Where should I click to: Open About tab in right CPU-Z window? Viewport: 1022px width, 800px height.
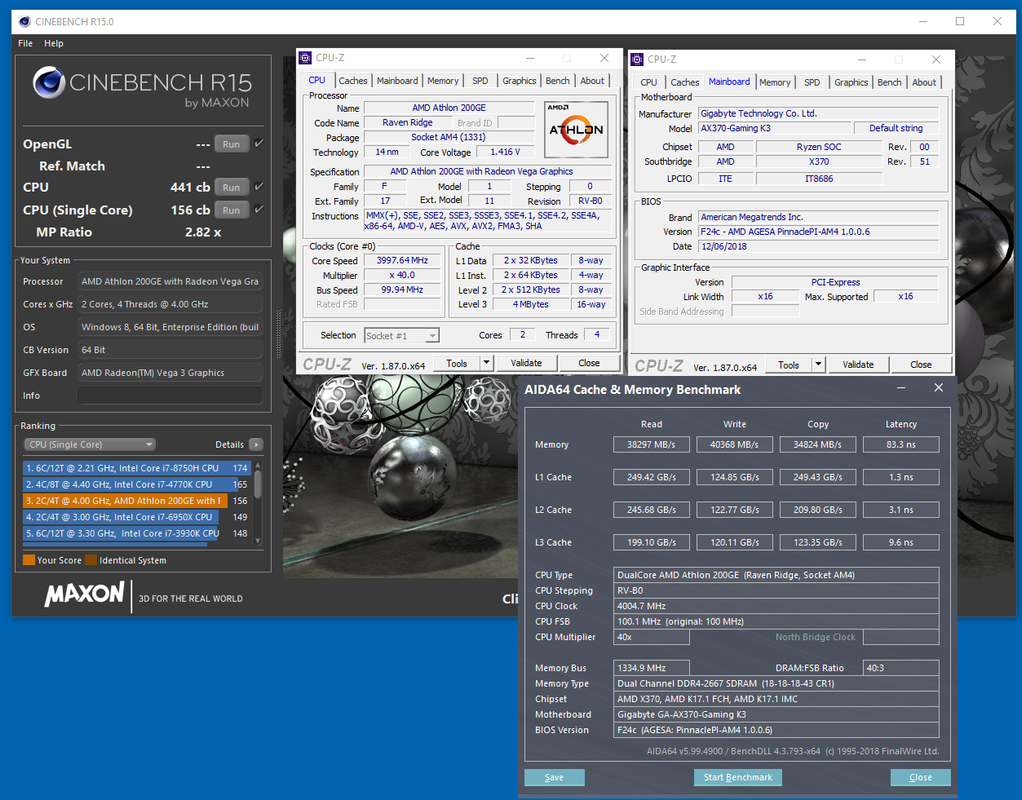[924, 82]
